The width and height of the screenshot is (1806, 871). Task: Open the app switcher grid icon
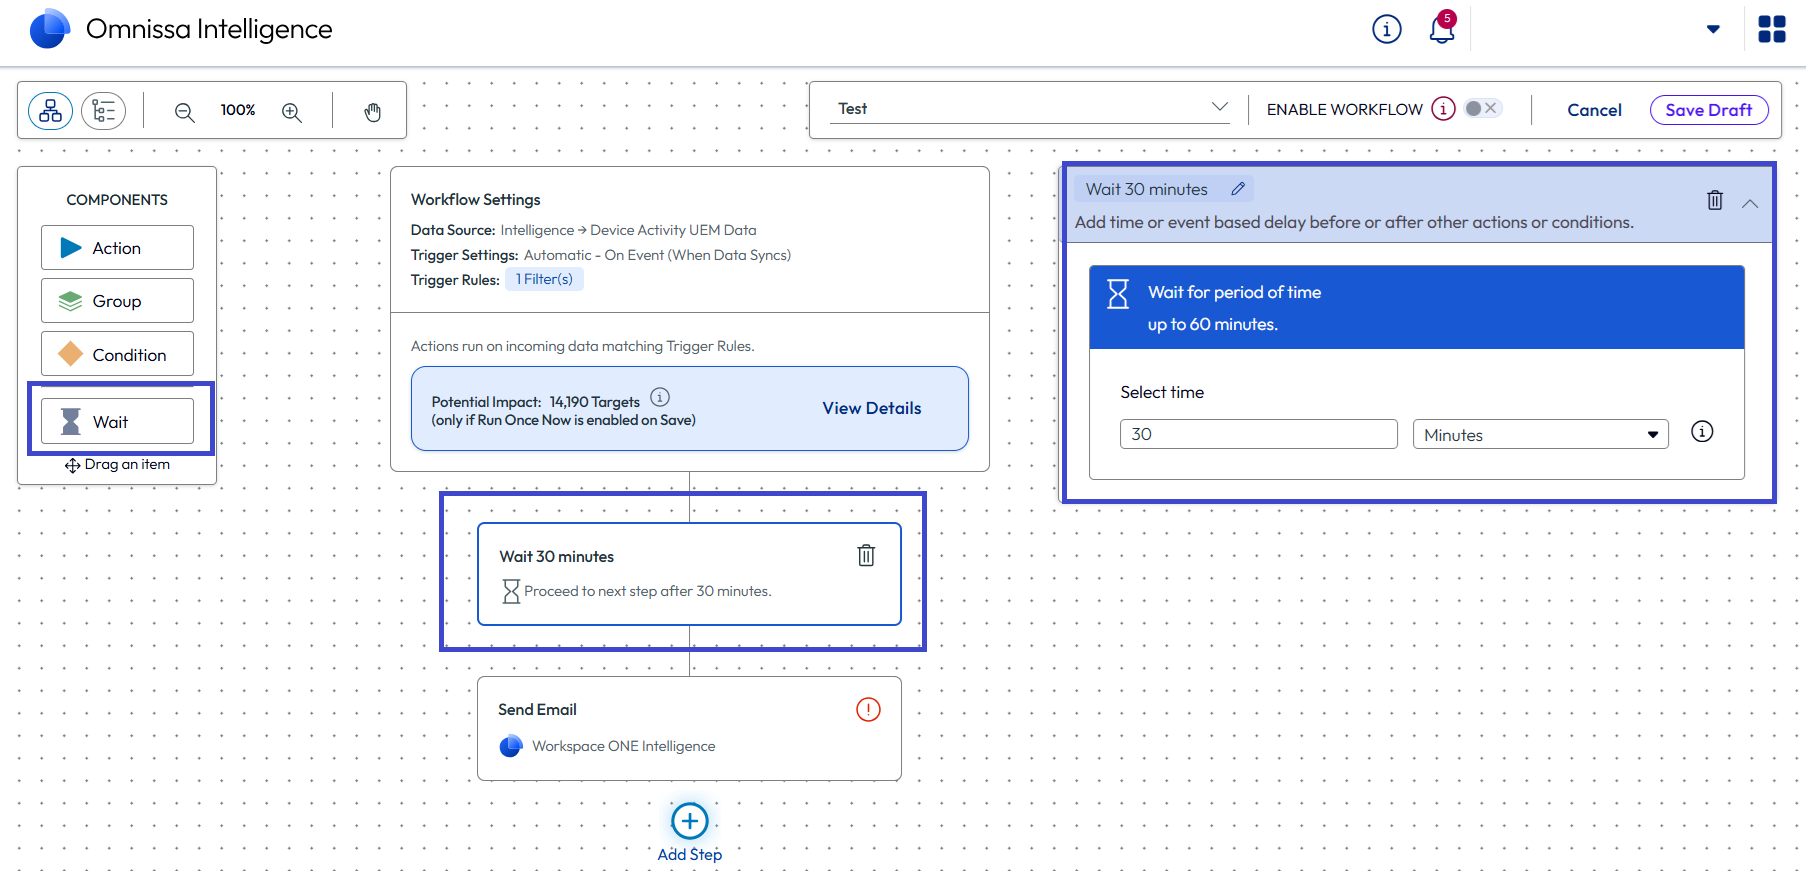1772,29
